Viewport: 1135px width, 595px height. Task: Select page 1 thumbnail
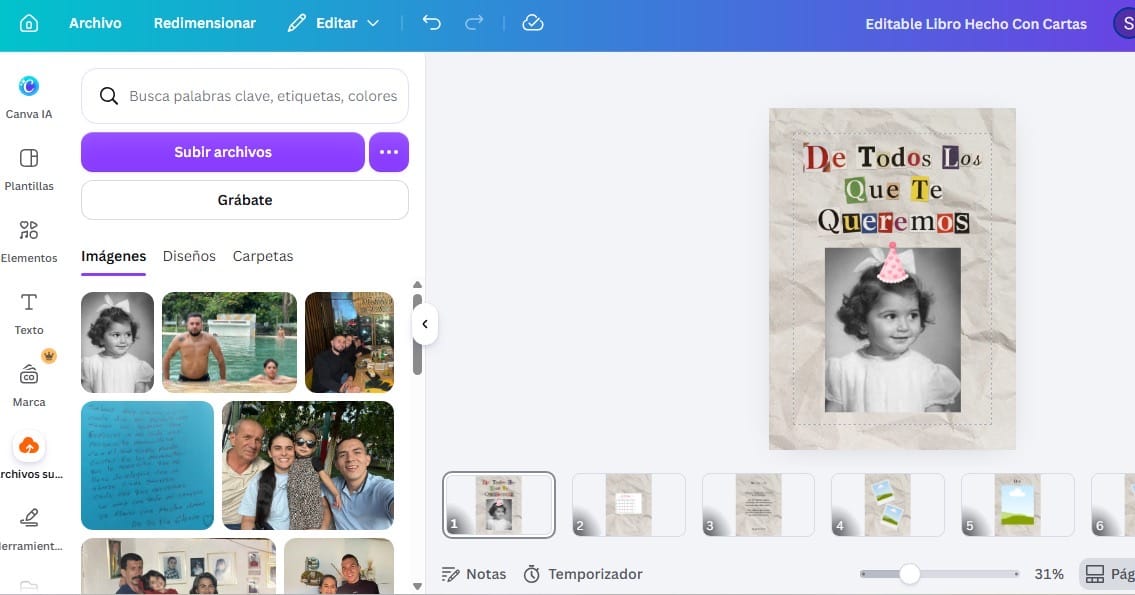coord(499,505)
